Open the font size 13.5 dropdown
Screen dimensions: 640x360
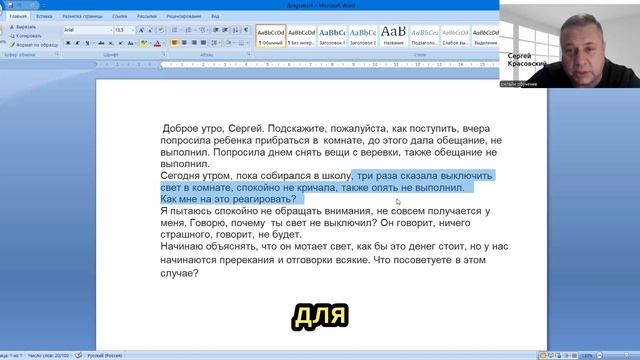pos(132,30)
